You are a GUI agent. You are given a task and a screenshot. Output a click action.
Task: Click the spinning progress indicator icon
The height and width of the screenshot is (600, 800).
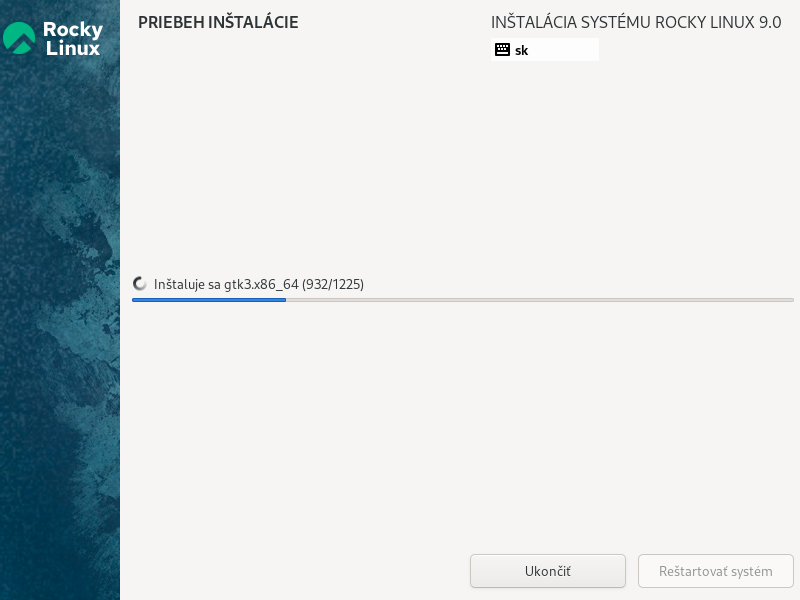click(x=139, y=284)
